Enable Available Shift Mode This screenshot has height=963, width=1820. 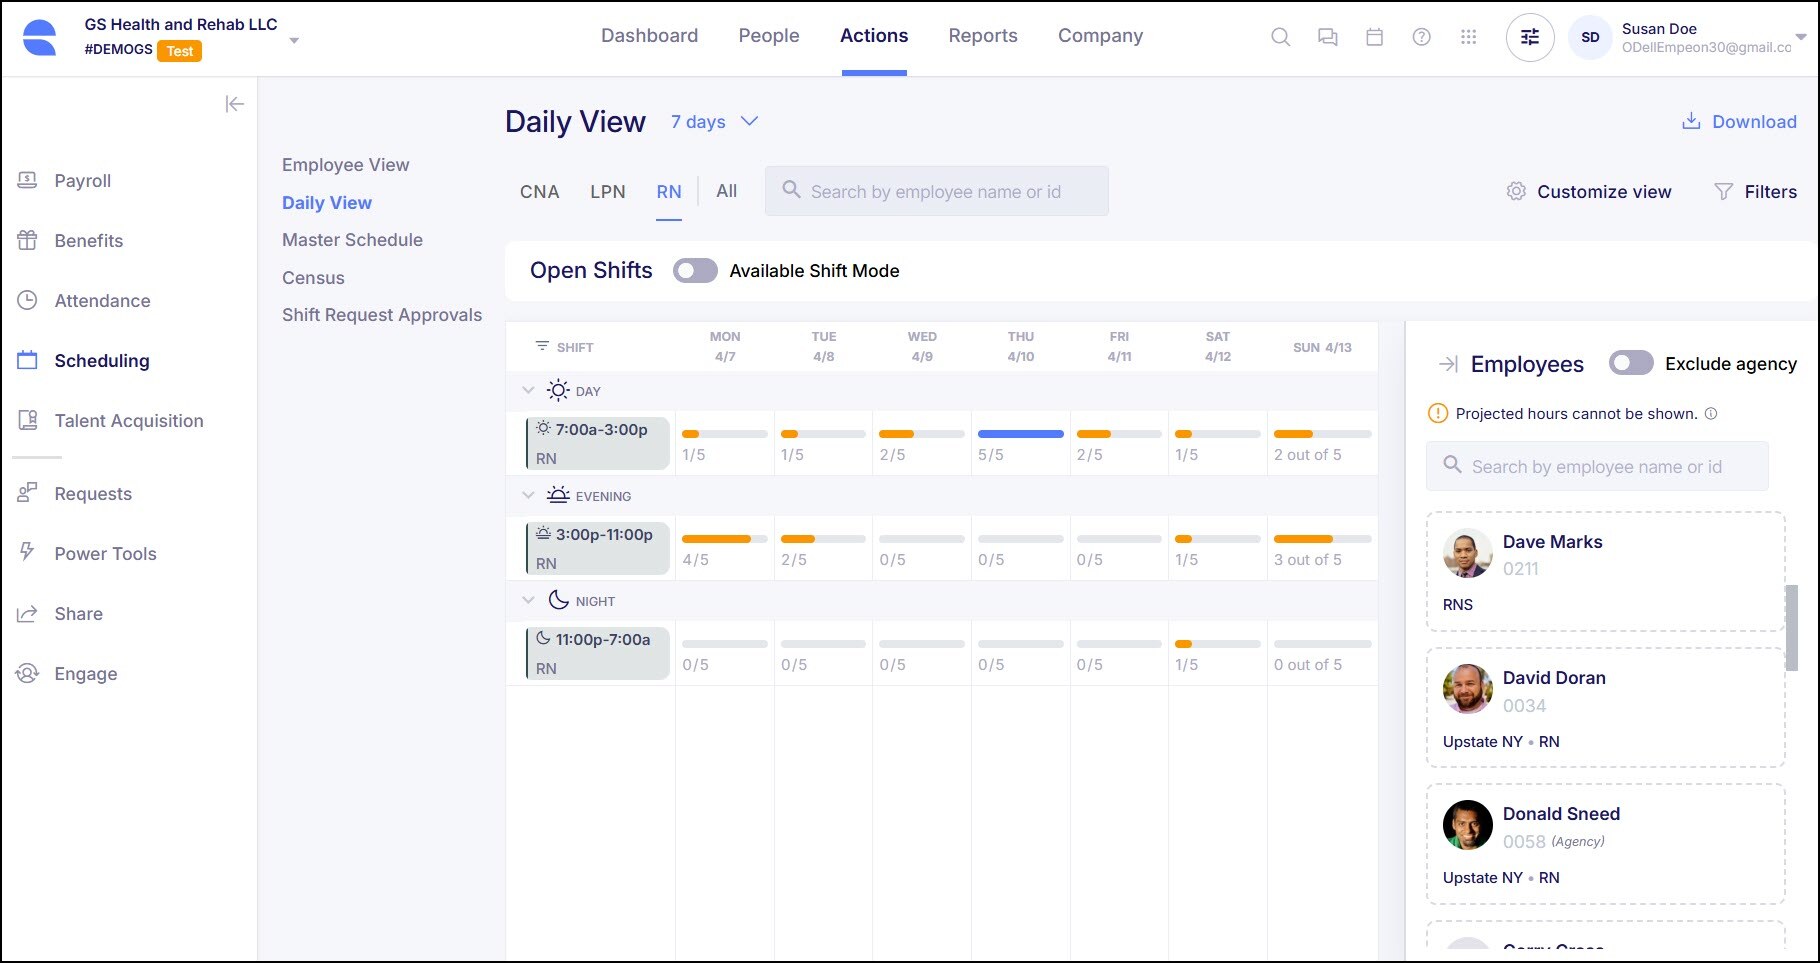click(695, 270)
